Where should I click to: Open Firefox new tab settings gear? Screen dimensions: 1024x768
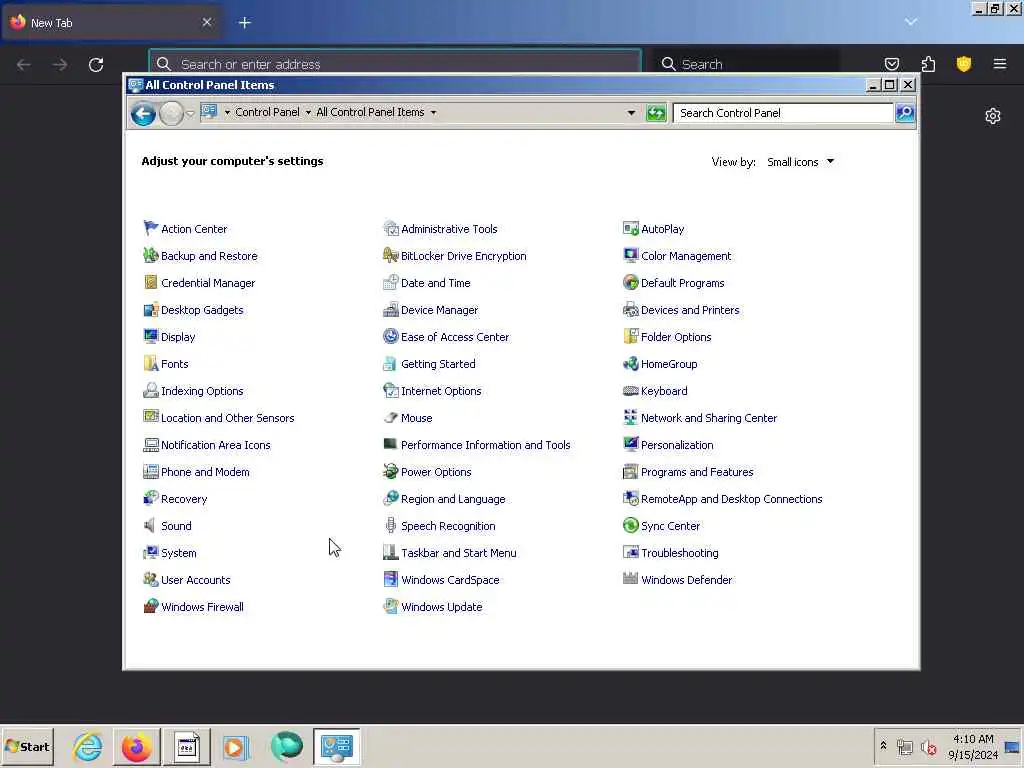(993, 116)
